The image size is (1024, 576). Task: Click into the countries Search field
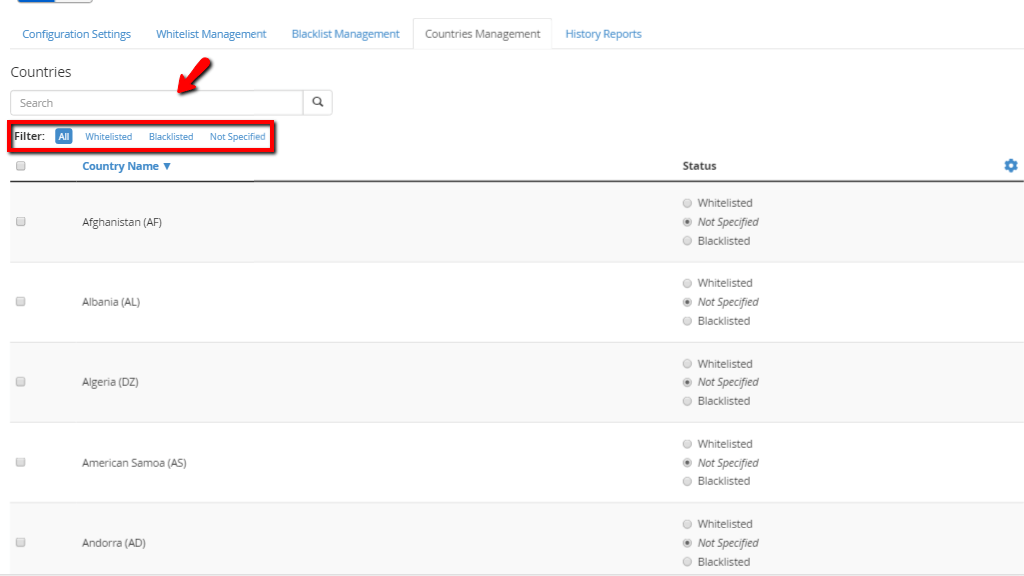157,103
